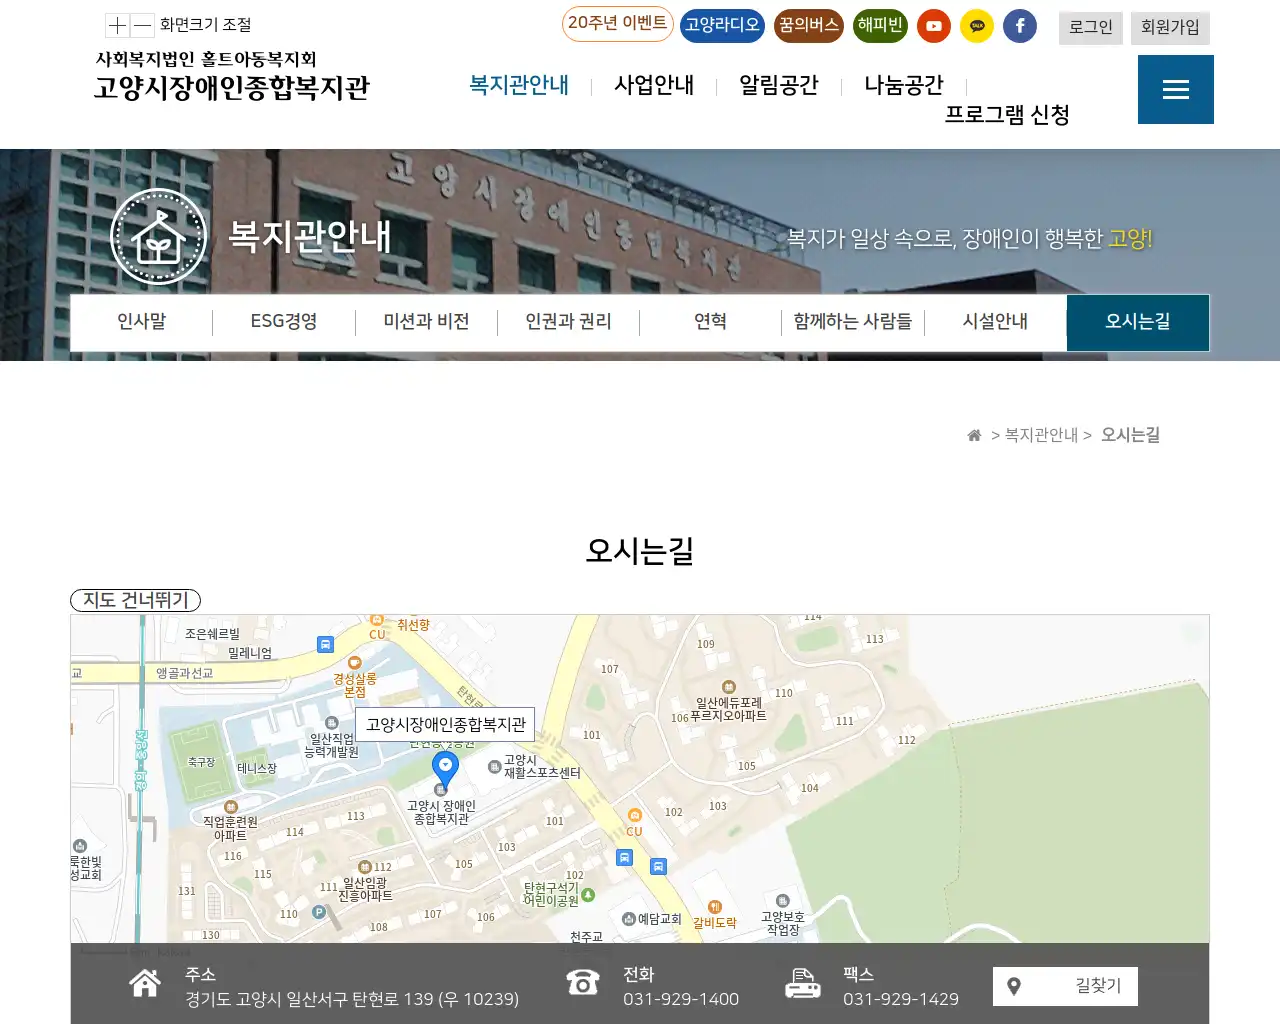Open the 꿈의버스 badge link
Image resolution: width=1280 pixels, height=1024 pixels.
point(809,26)
